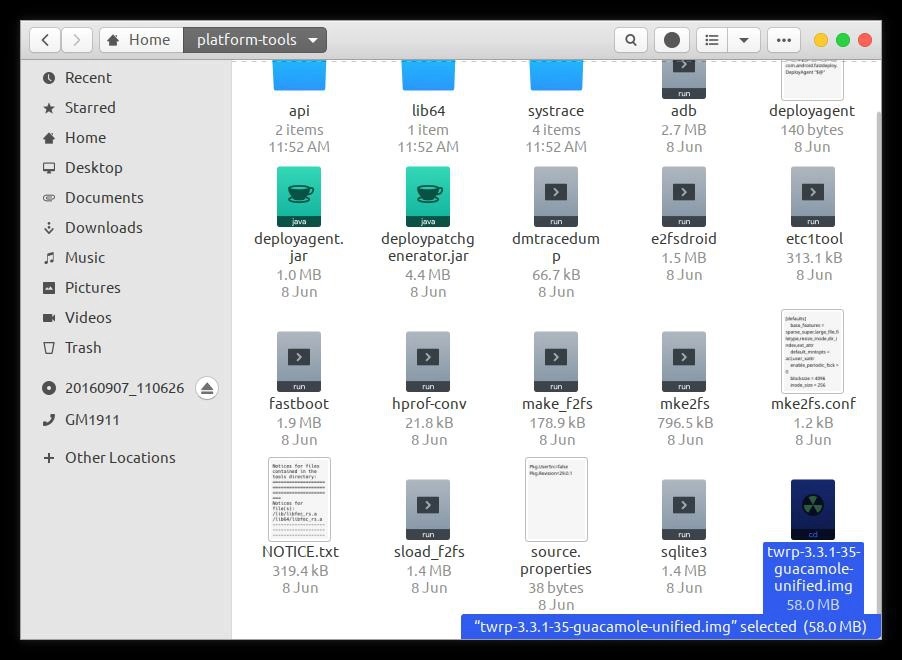
Task: Open Other Locations in the sidebar
Action: [120, 458]
